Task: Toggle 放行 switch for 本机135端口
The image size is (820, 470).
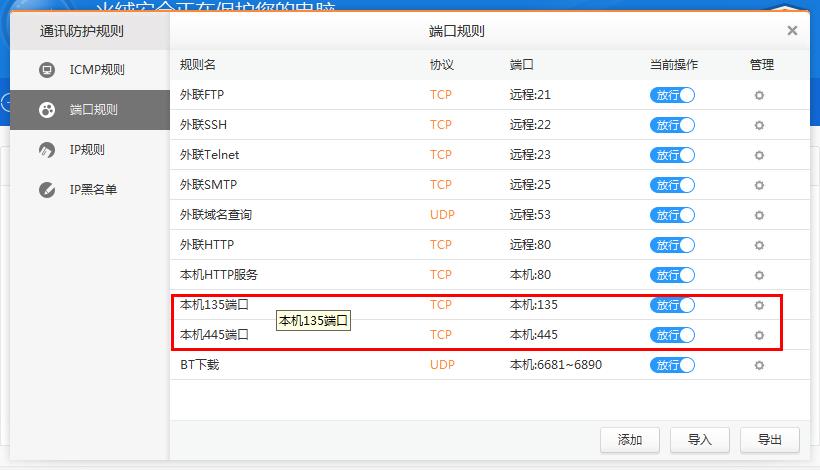Action: pyautogui.click(x=672, y=305)
